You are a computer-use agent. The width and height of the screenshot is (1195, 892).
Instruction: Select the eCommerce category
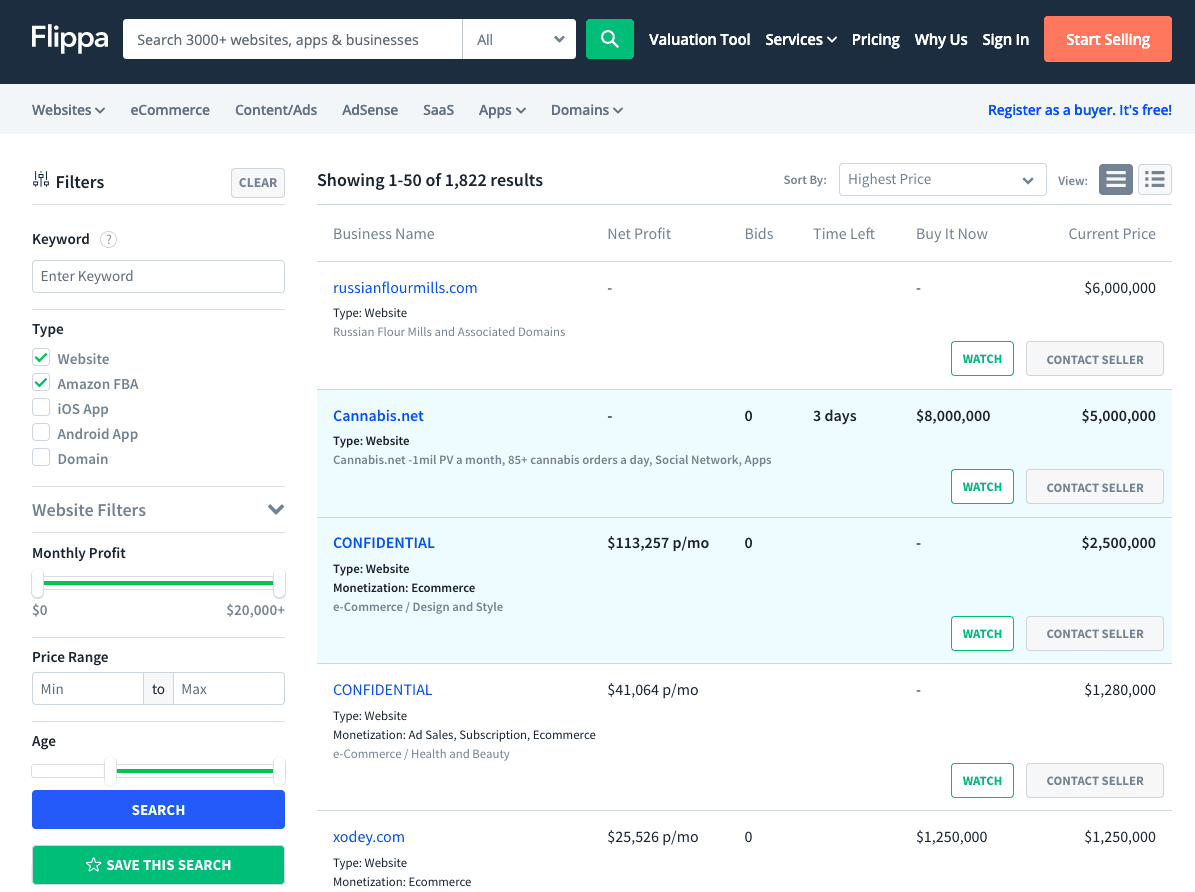tap(170, 110)
